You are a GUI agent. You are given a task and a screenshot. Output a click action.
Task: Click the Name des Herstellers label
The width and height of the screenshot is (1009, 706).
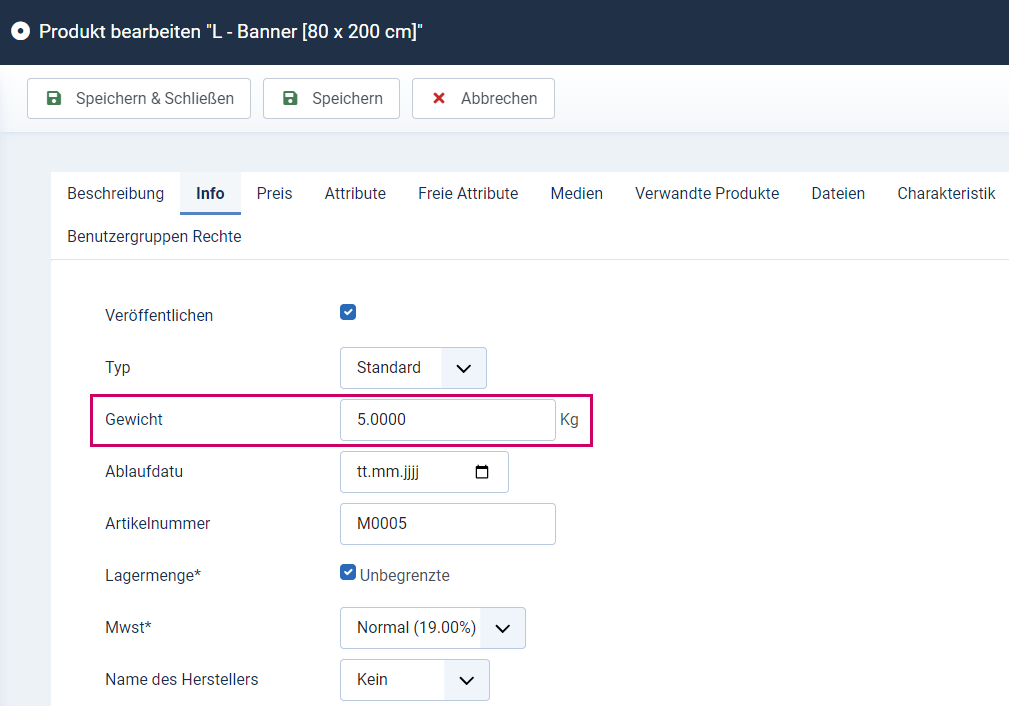coord(181,680)
